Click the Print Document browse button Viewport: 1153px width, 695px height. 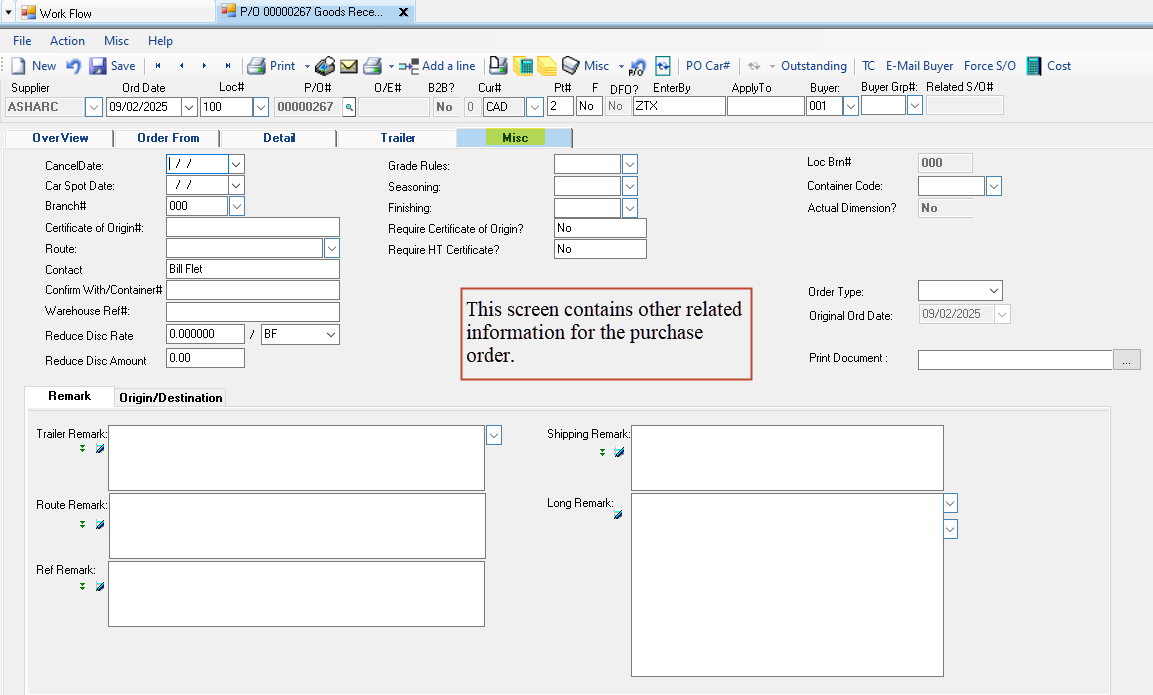tap(1127, 360)
